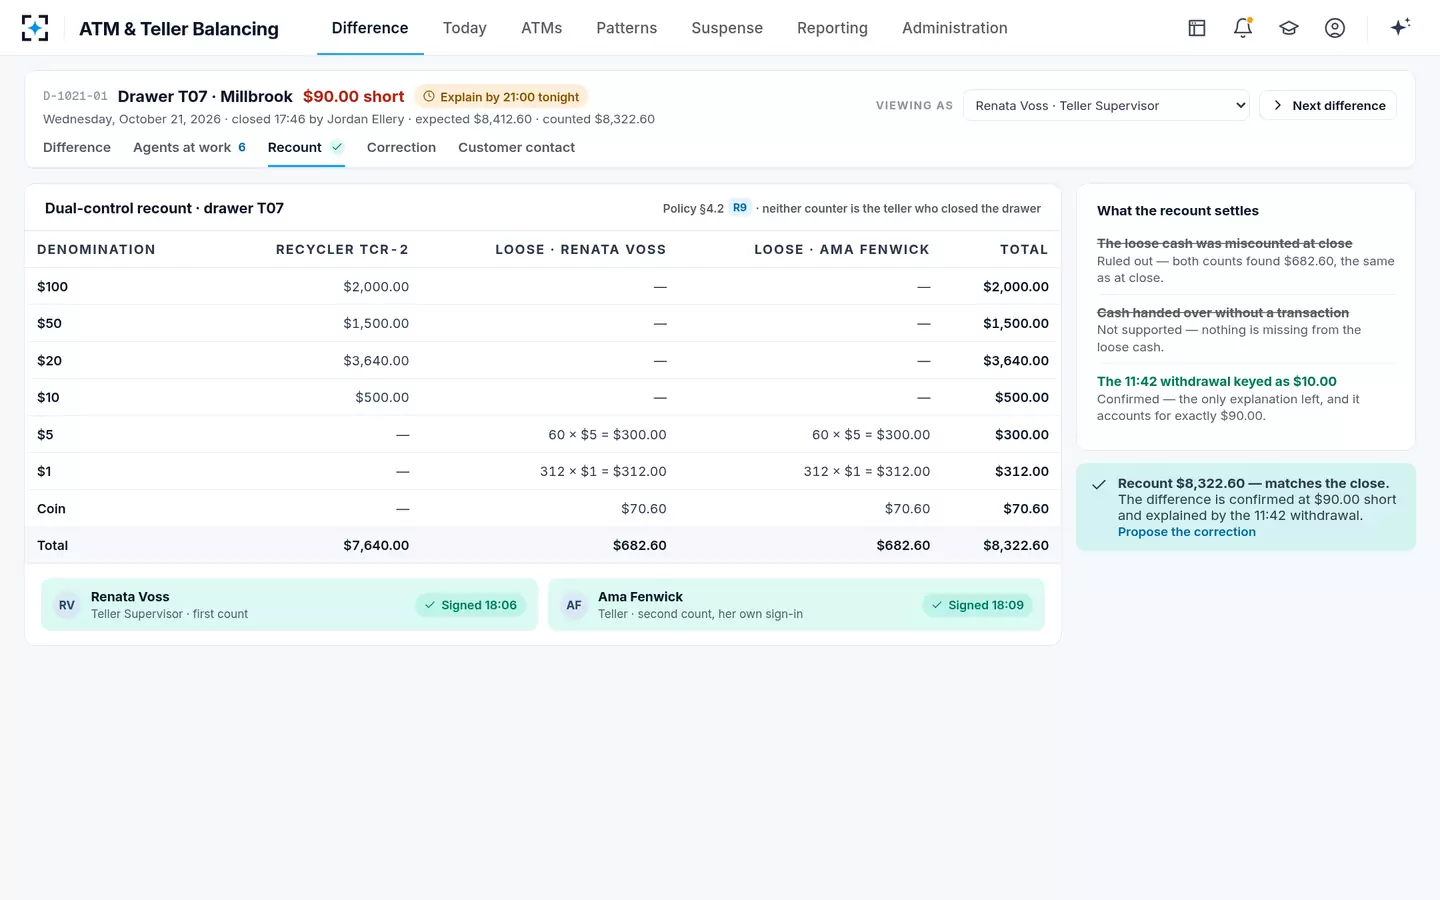The width and height of the screenshot is (1440, 900).
Task: Go to the Next difference
Action: [1328, 105]
